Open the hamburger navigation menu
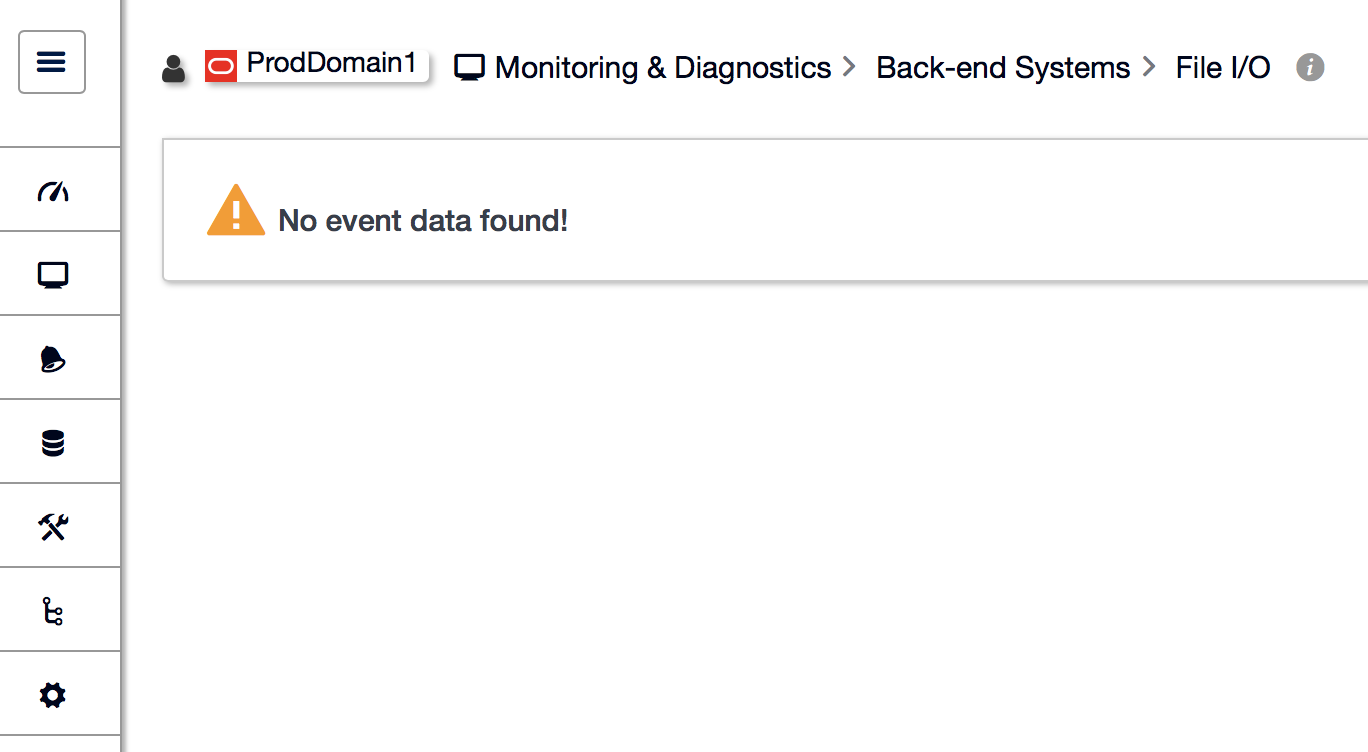Image resolution: width=1368 pixels, height=752 pixels. (52, 62)
